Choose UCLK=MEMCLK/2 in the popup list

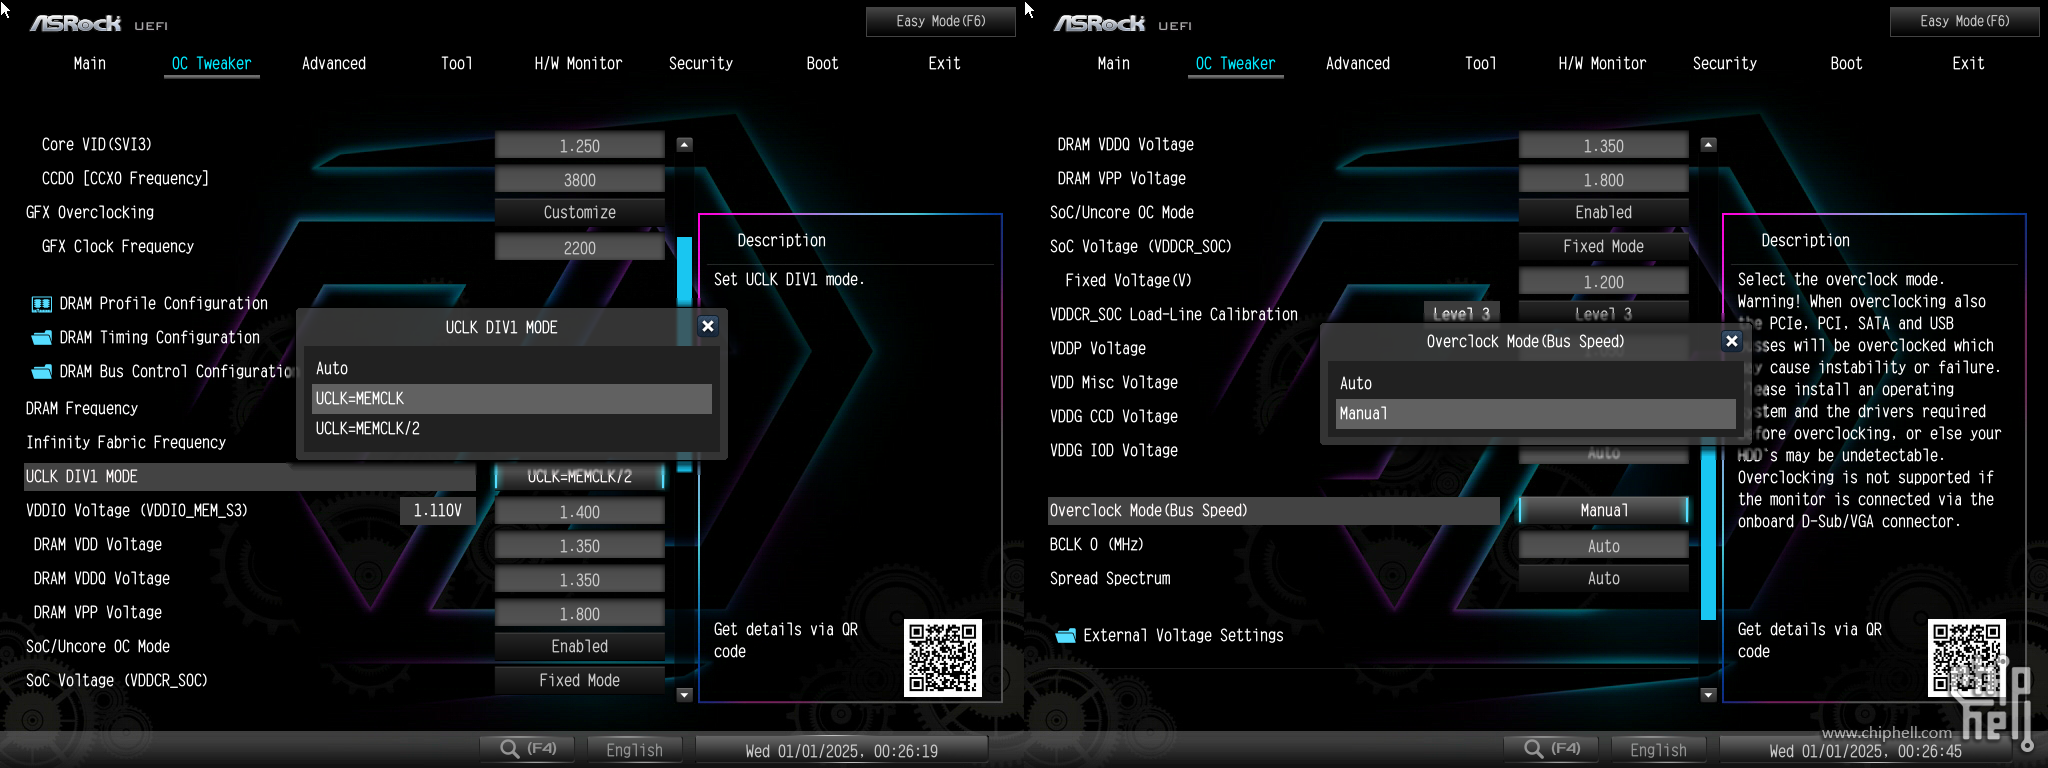click(x=511, y=429)
